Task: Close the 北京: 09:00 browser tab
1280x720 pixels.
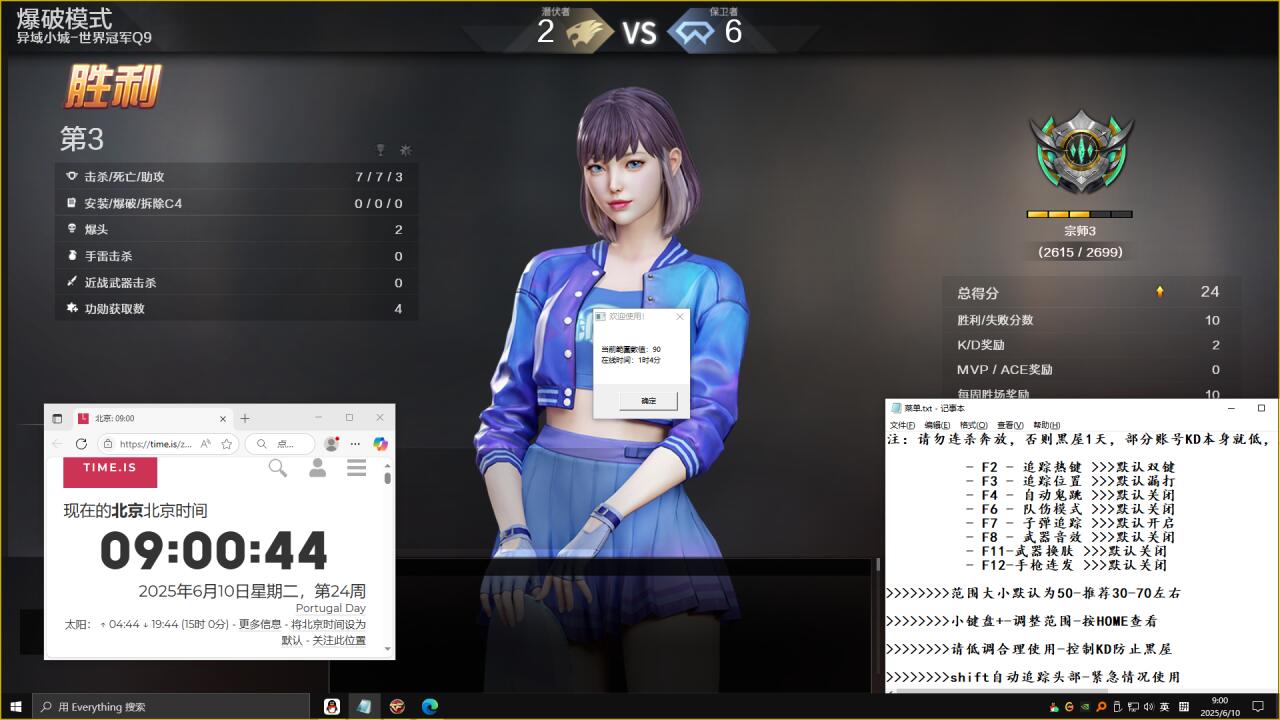Action: pos(223,418)
